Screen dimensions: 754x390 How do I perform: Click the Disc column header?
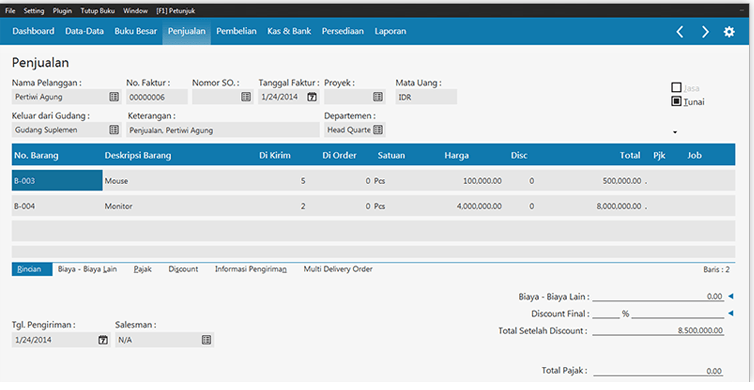[519, 155]
